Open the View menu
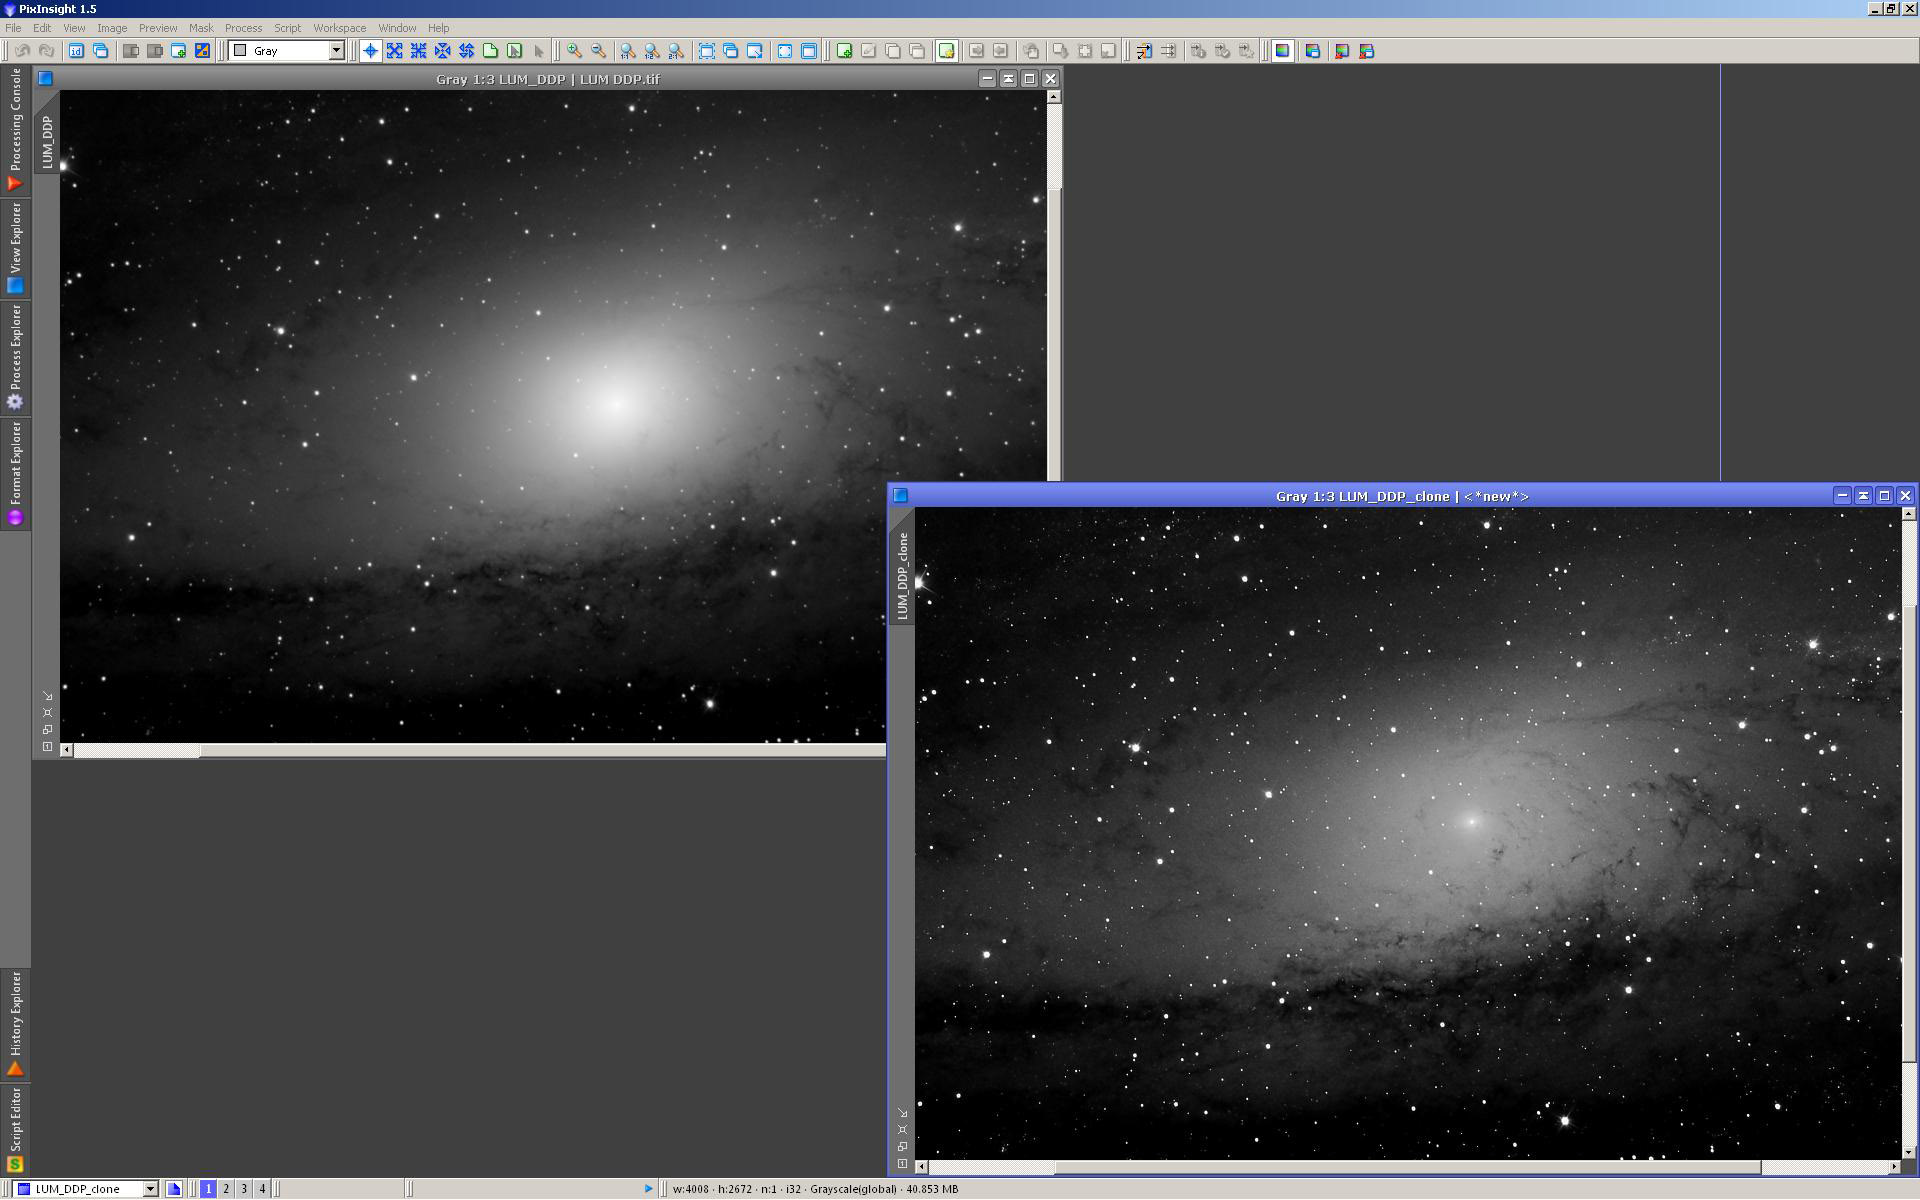This screenshot has width=1920, height=1200. pos(74,28)
